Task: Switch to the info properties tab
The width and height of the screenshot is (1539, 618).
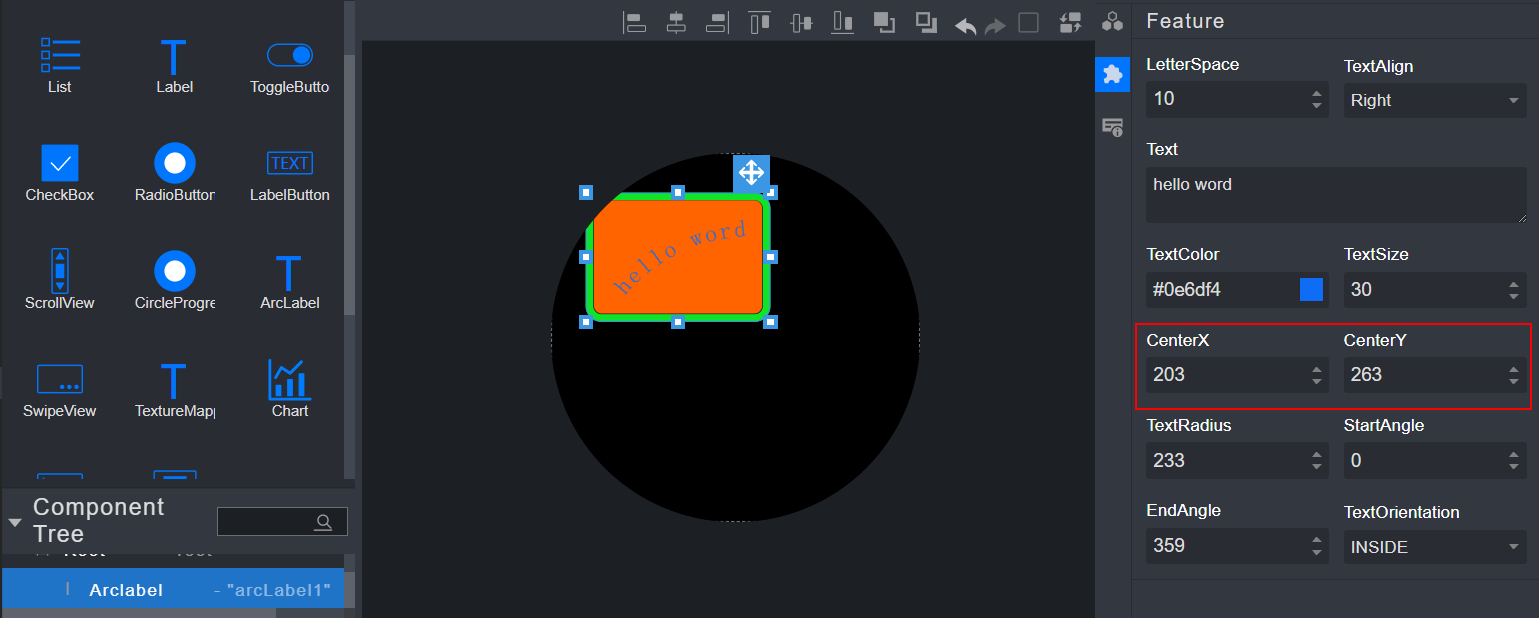Action: click(x=1112, y=127)
